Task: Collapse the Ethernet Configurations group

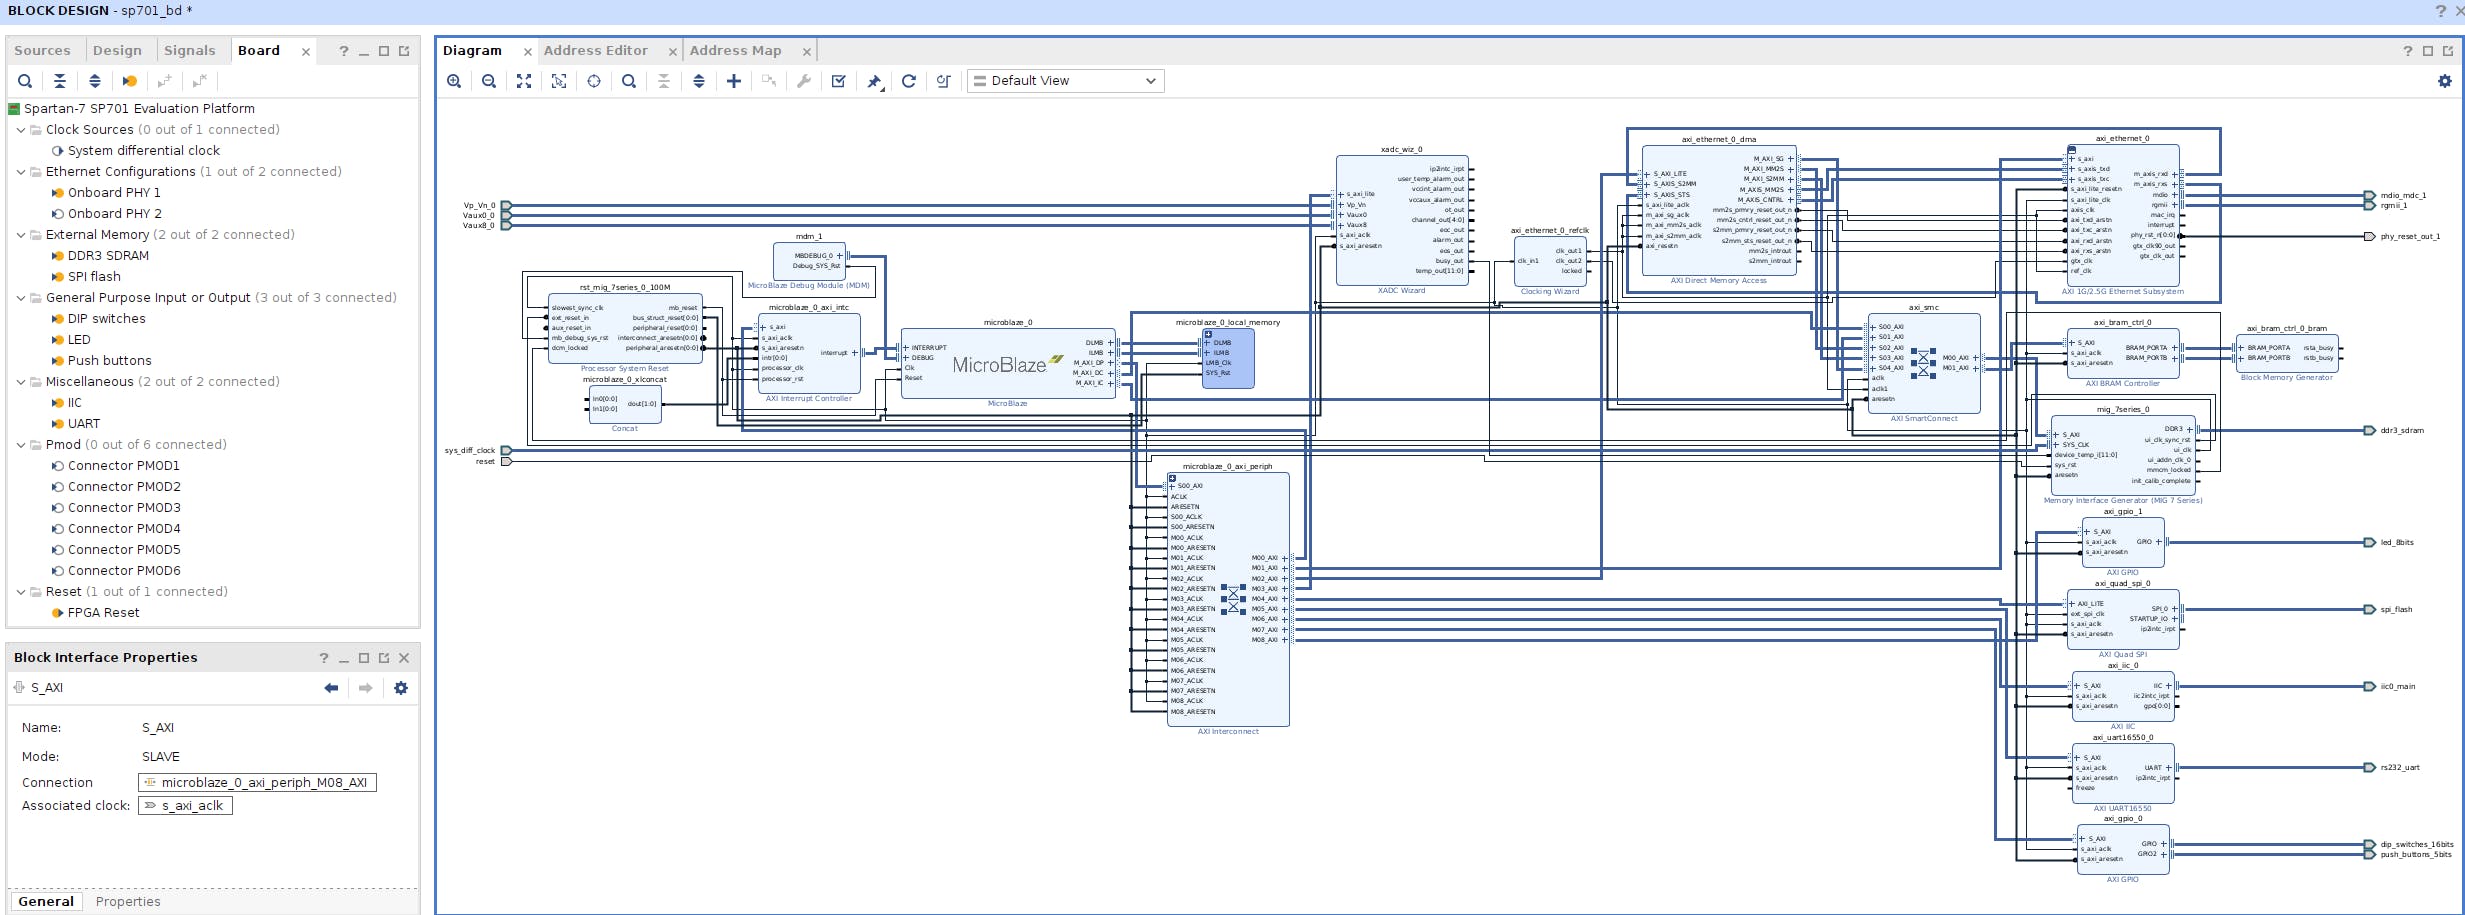Action: pos(21,172)
